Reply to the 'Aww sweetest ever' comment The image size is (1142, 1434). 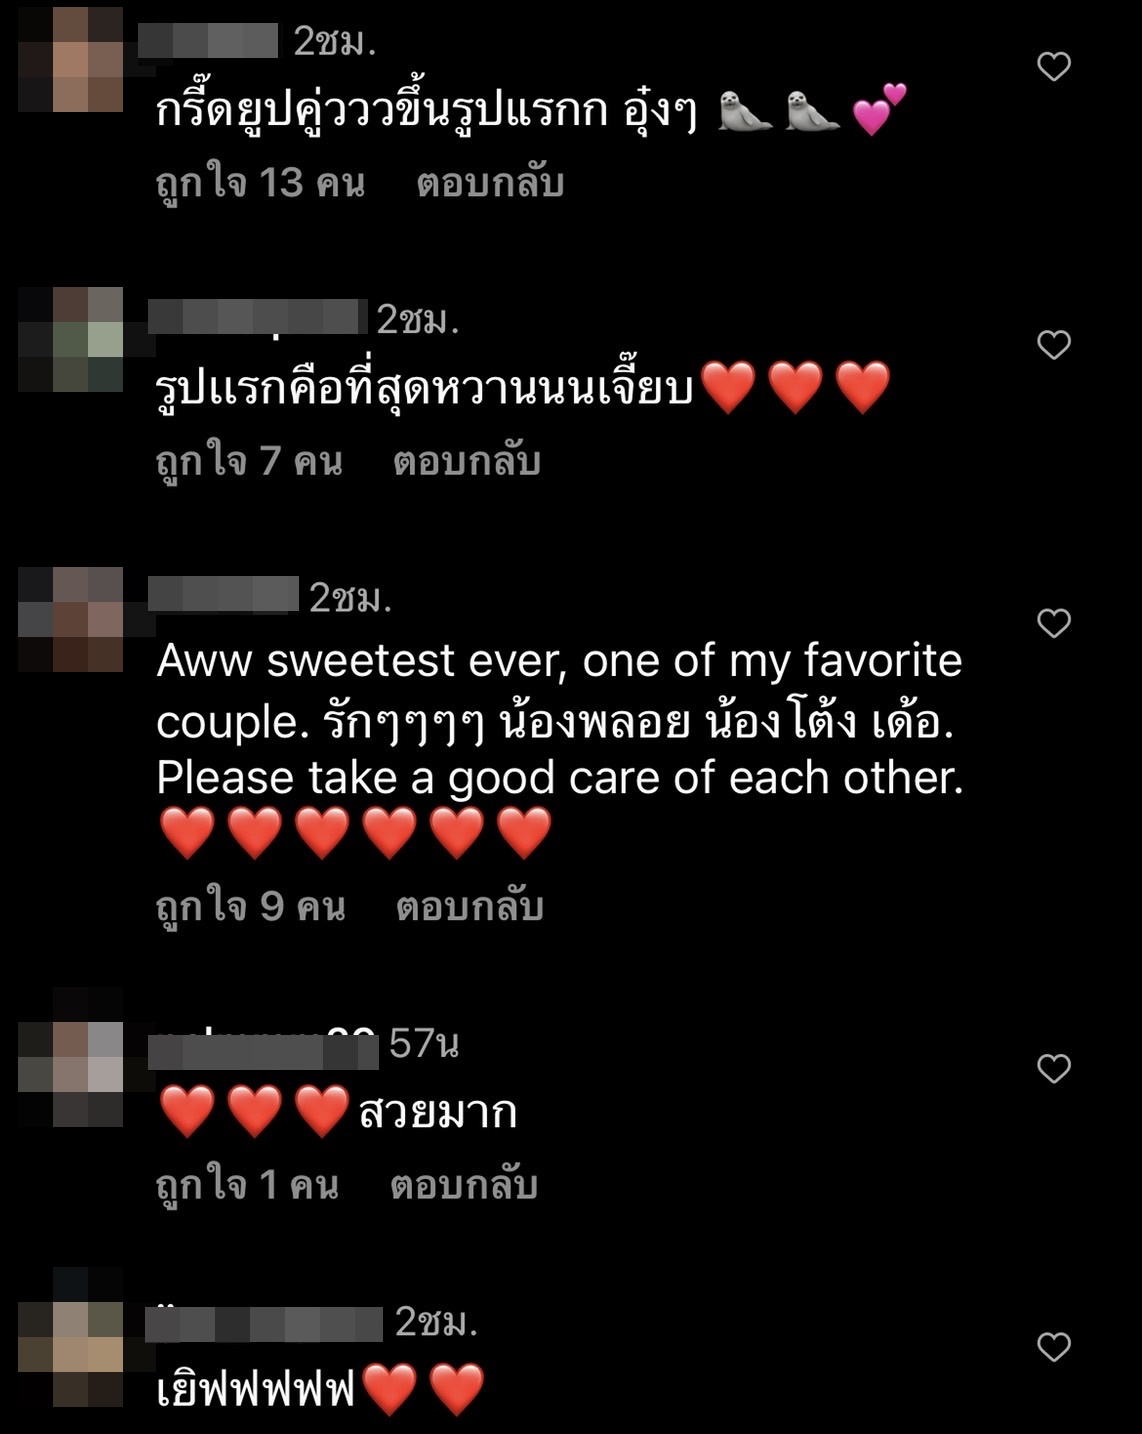pyautogui.click(x=469, y=906)
